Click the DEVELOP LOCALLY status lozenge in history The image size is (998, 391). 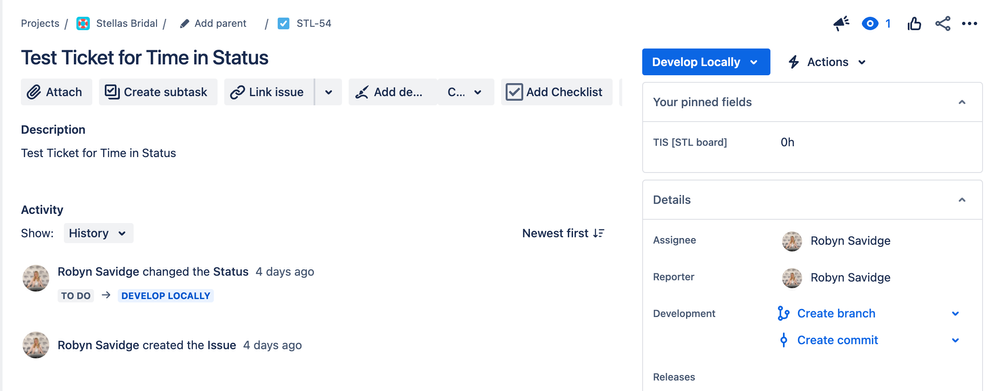point(165,295)
